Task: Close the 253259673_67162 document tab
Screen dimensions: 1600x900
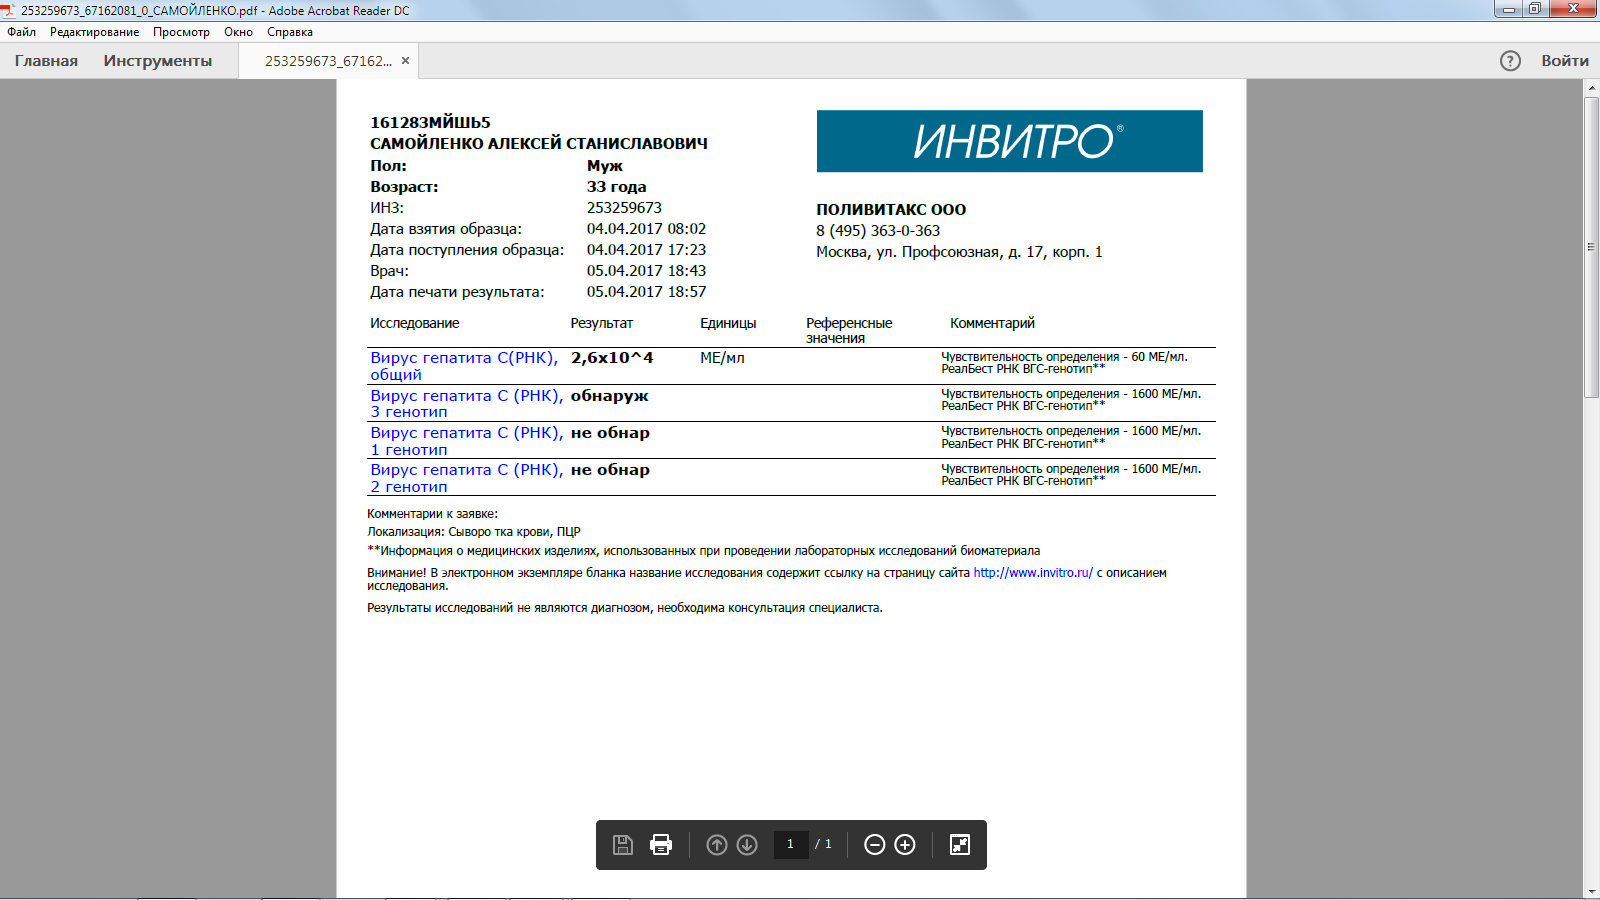Action: pos(405,61)
